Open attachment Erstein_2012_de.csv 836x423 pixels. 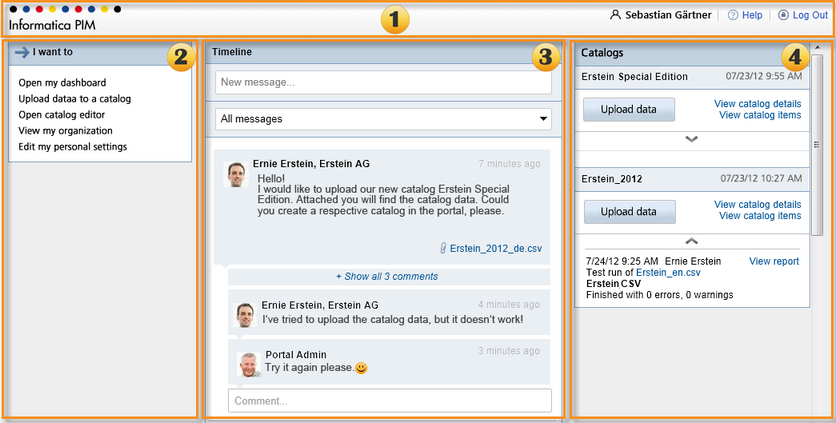(496, 248)
